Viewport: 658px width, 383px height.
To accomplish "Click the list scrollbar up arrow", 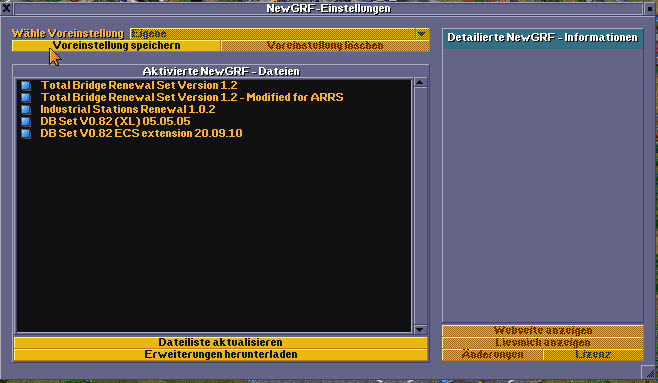I will tap(420, 82).
